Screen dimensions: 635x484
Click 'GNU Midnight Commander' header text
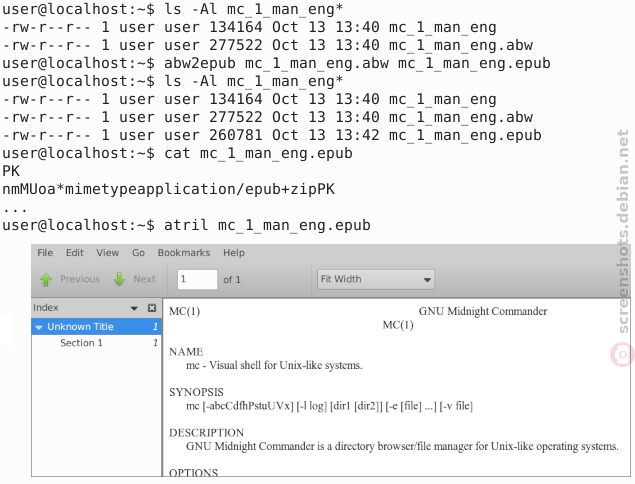[x=483, y=311]
